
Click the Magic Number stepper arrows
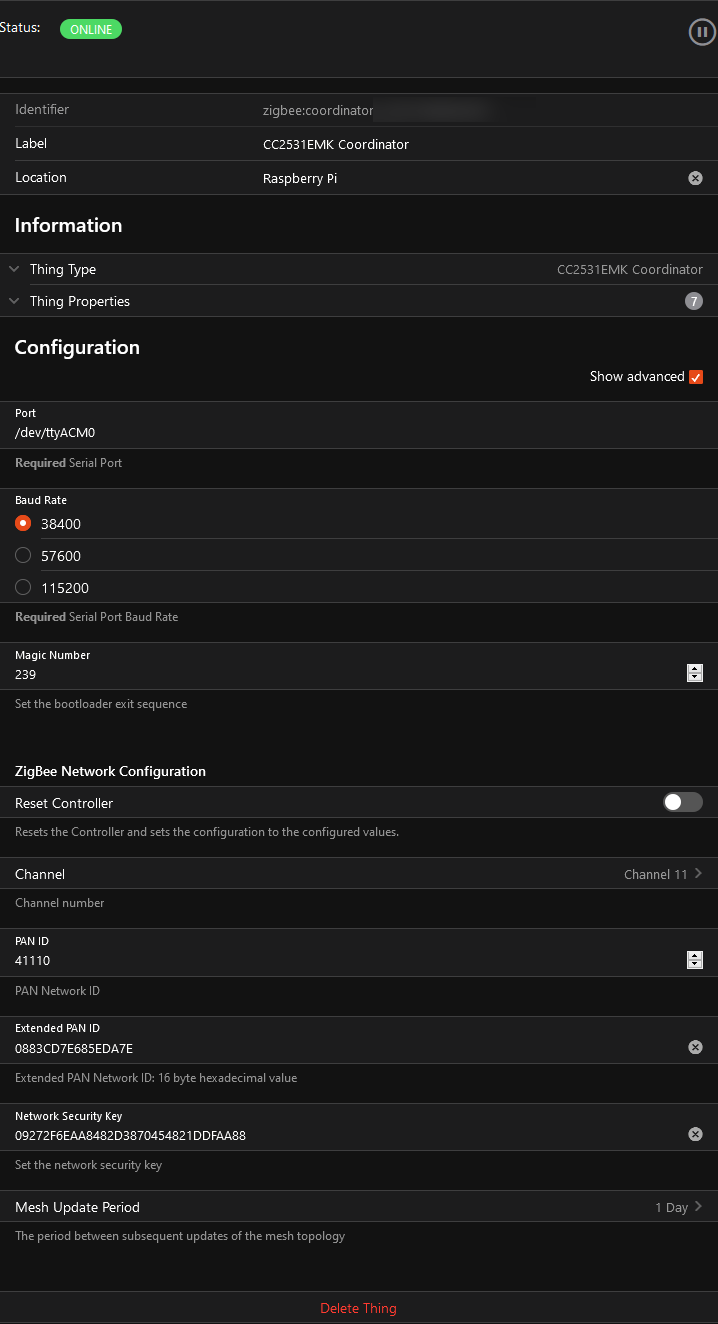tap(695, 674)
